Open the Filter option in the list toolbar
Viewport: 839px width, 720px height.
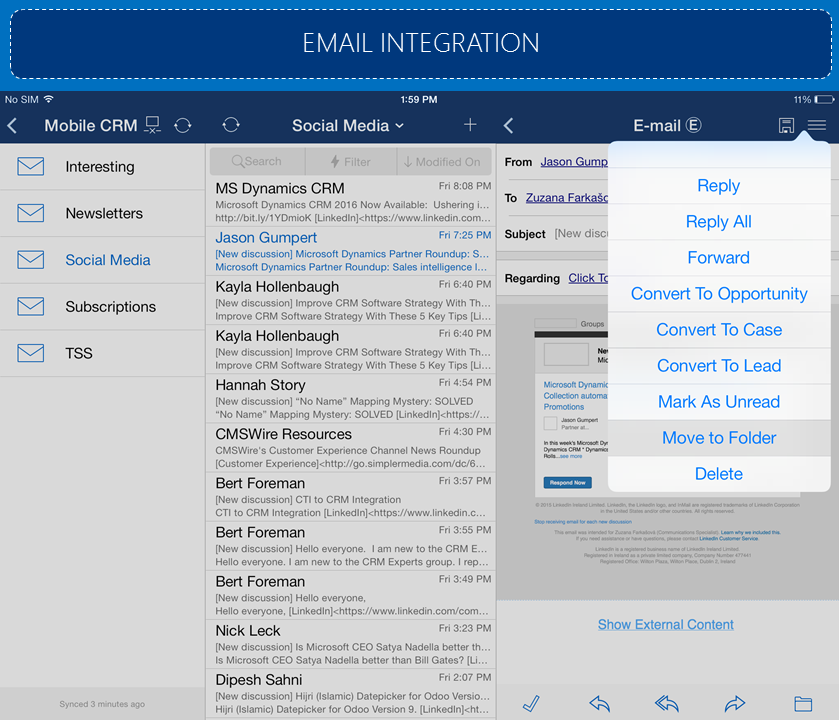[x=350, y=161]
